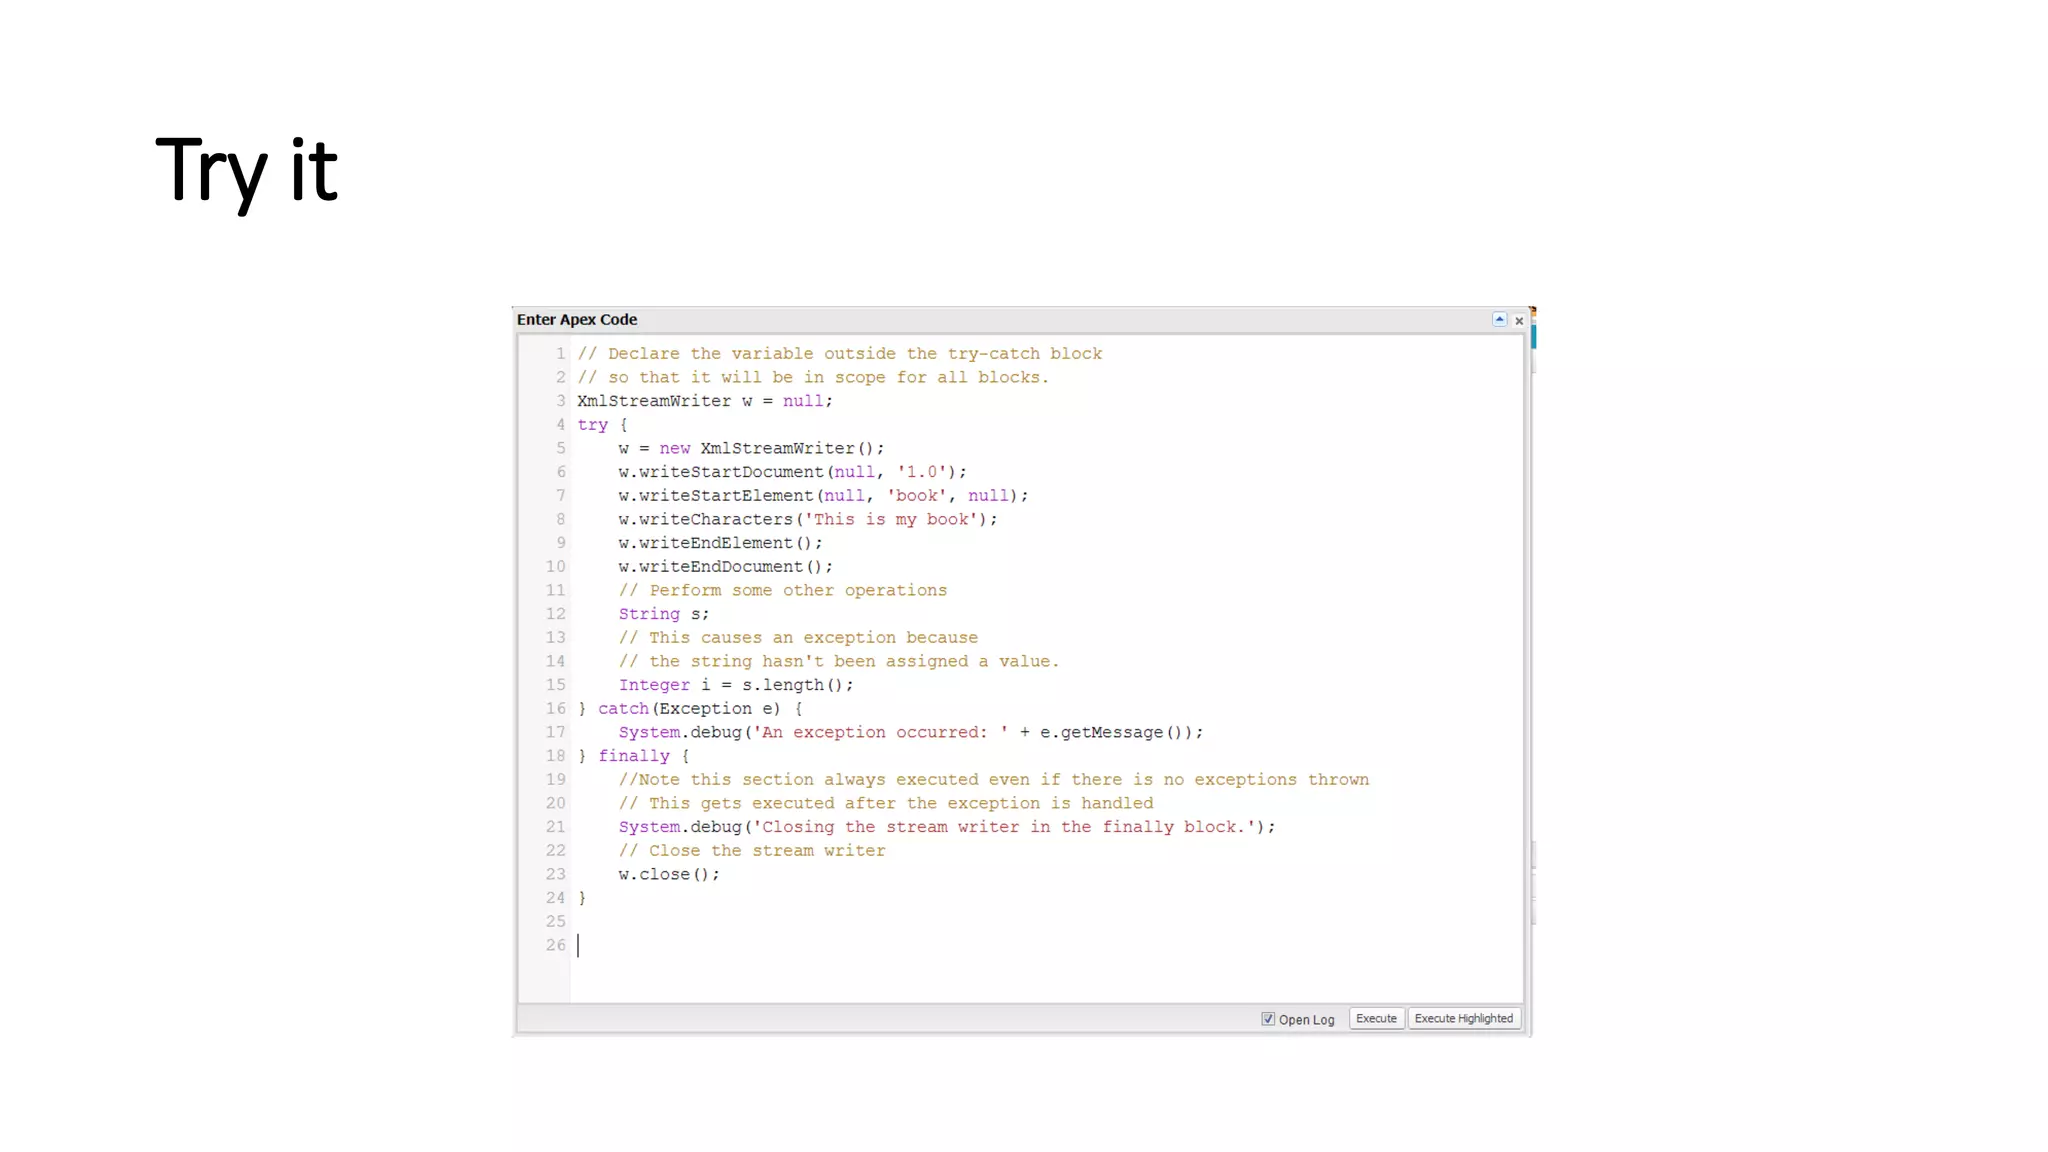Click the 'Closing the stream writer' debug line
The width and height of the screenshot is (2048, 1152).
945,827
